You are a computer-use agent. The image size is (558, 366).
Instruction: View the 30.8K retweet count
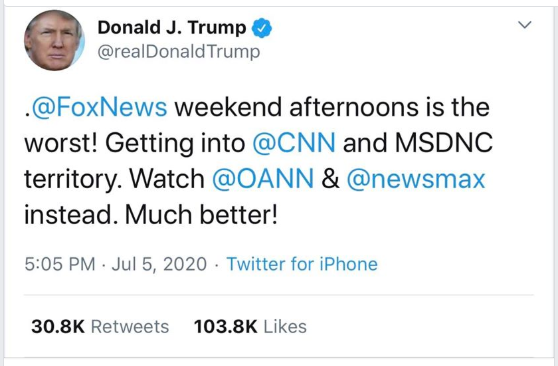point(58,326)
